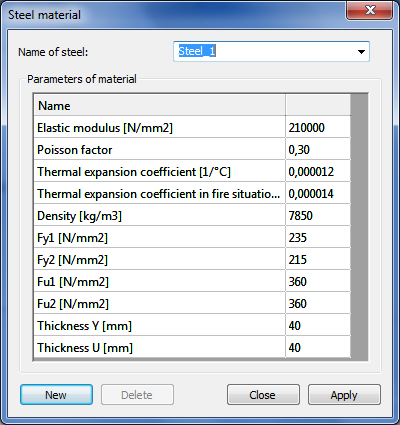
Task: Select the Fu2 value cell
Action: [x=318, y=304]
